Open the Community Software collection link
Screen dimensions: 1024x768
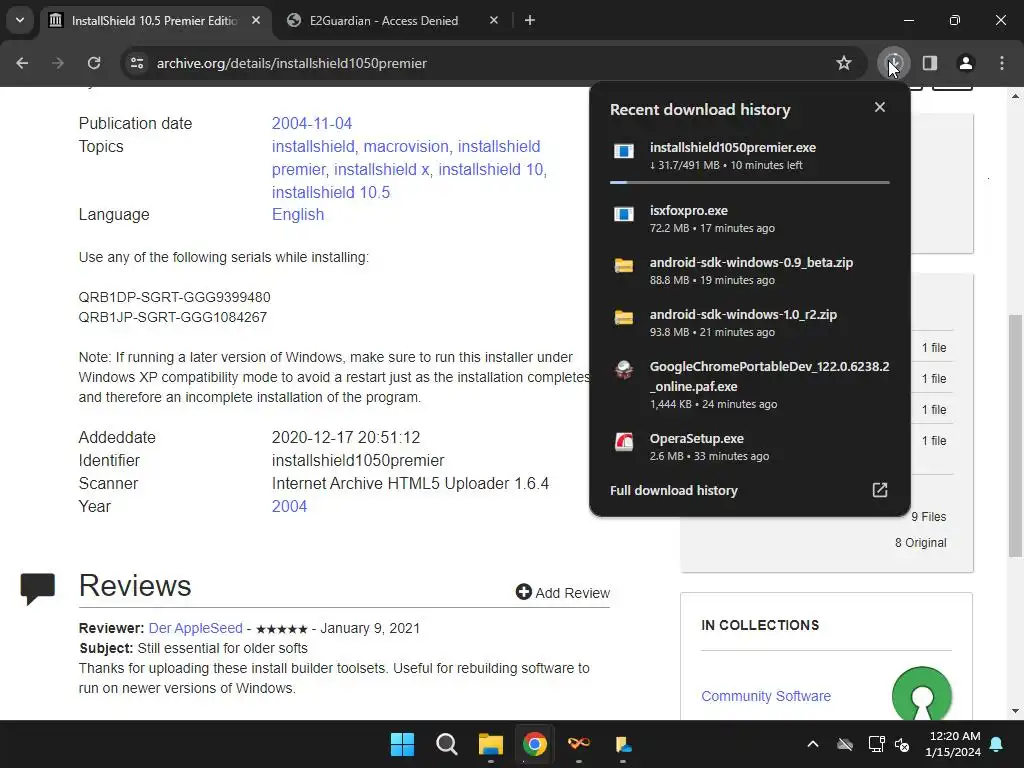766,696
